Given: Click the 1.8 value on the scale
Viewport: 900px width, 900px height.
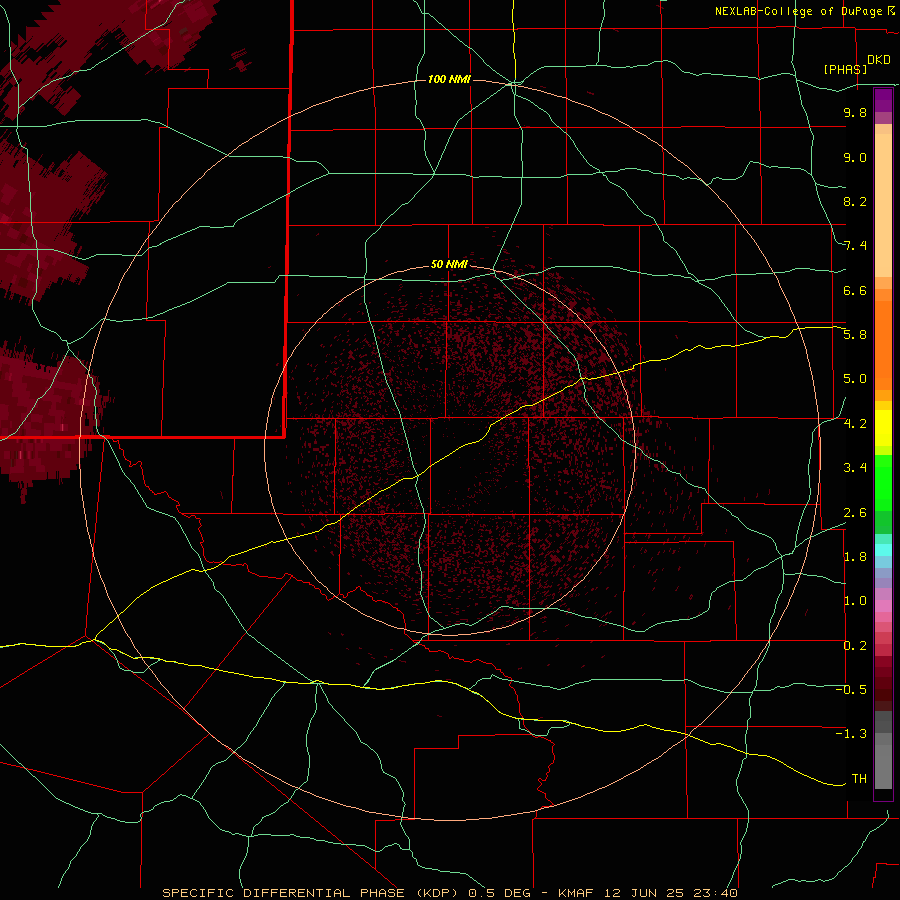Looking at the screenshot, I should click(855, 557).
